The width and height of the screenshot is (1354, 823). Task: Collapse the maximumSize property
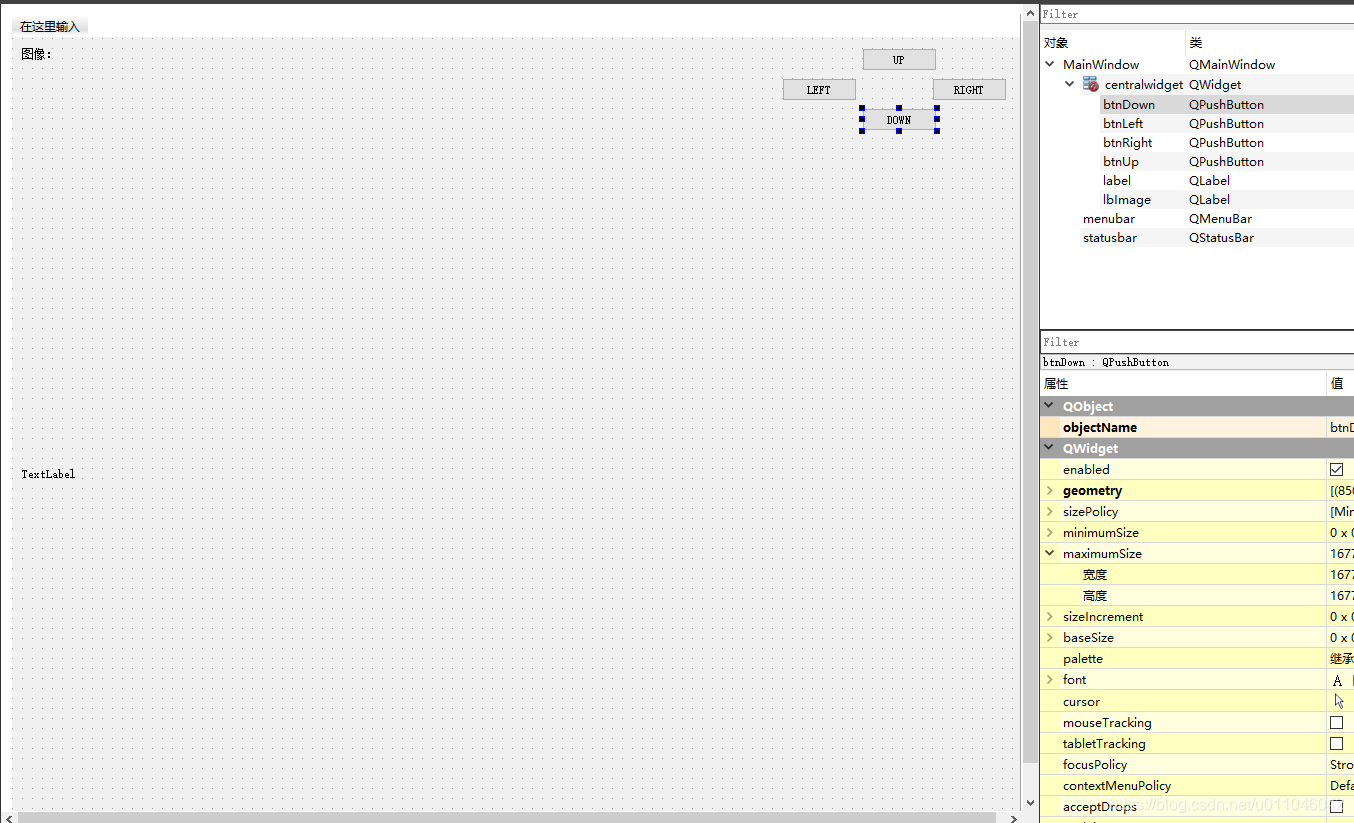[1049, 553]
